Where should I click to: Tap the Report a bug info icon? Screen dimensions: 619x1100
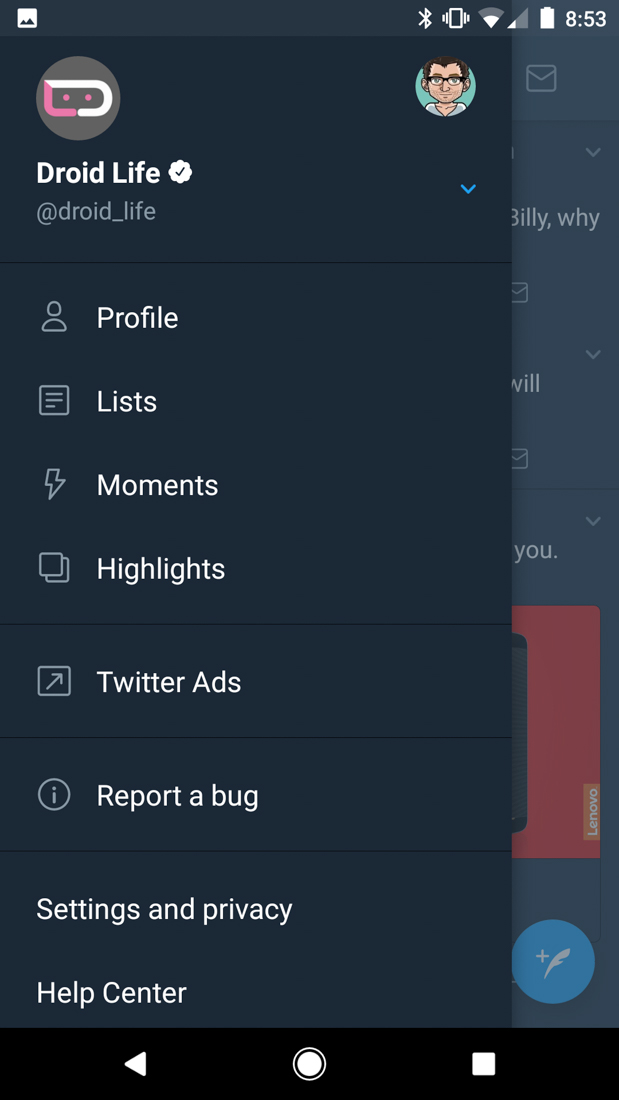tap(54, 795)
